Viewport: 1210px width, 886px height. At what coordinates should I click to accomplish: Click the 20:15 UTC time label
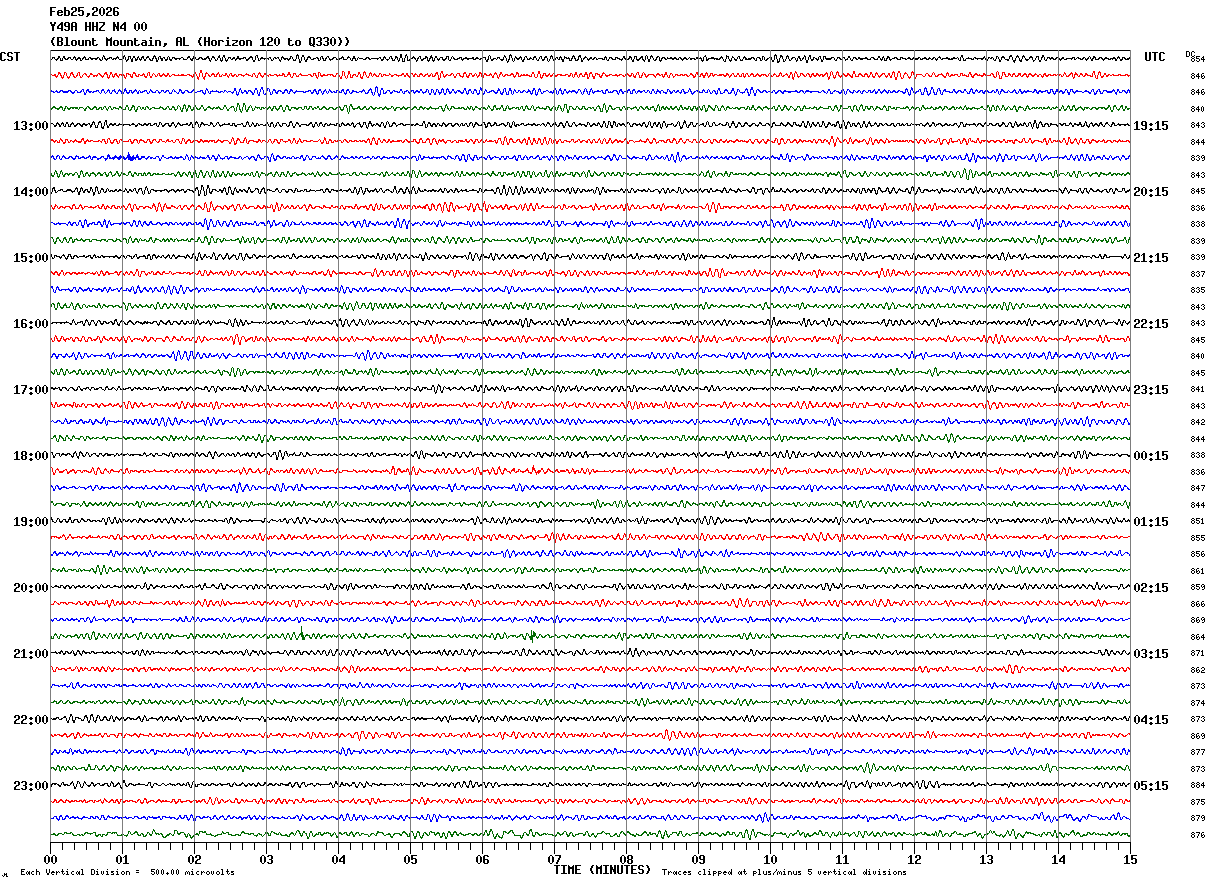pyautogui.click(x=1151, y=192)
